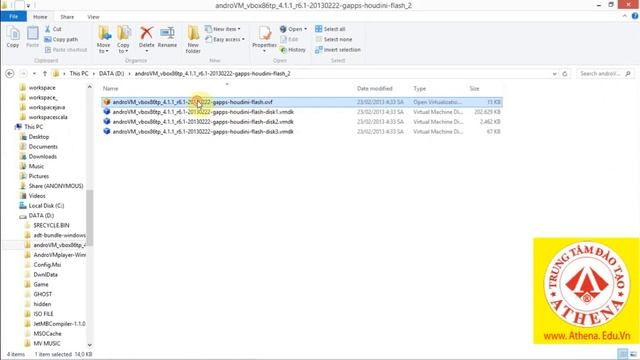This screenshot has width=640, height=360.
Task: Click the Forward navigation arrow
Action: 23,73
